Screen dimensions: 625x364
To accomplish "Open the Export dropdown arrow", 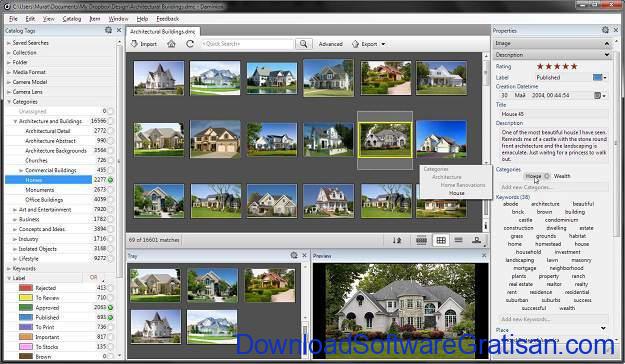I will pos(383,44).
